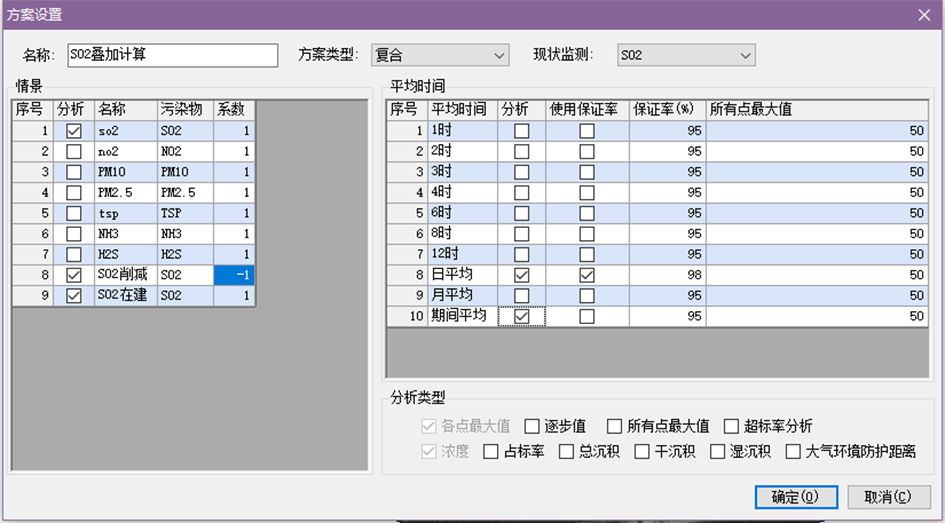Uncheck the 日平均 analysis checkbox

pyautogui.click(x=521, y=275)
